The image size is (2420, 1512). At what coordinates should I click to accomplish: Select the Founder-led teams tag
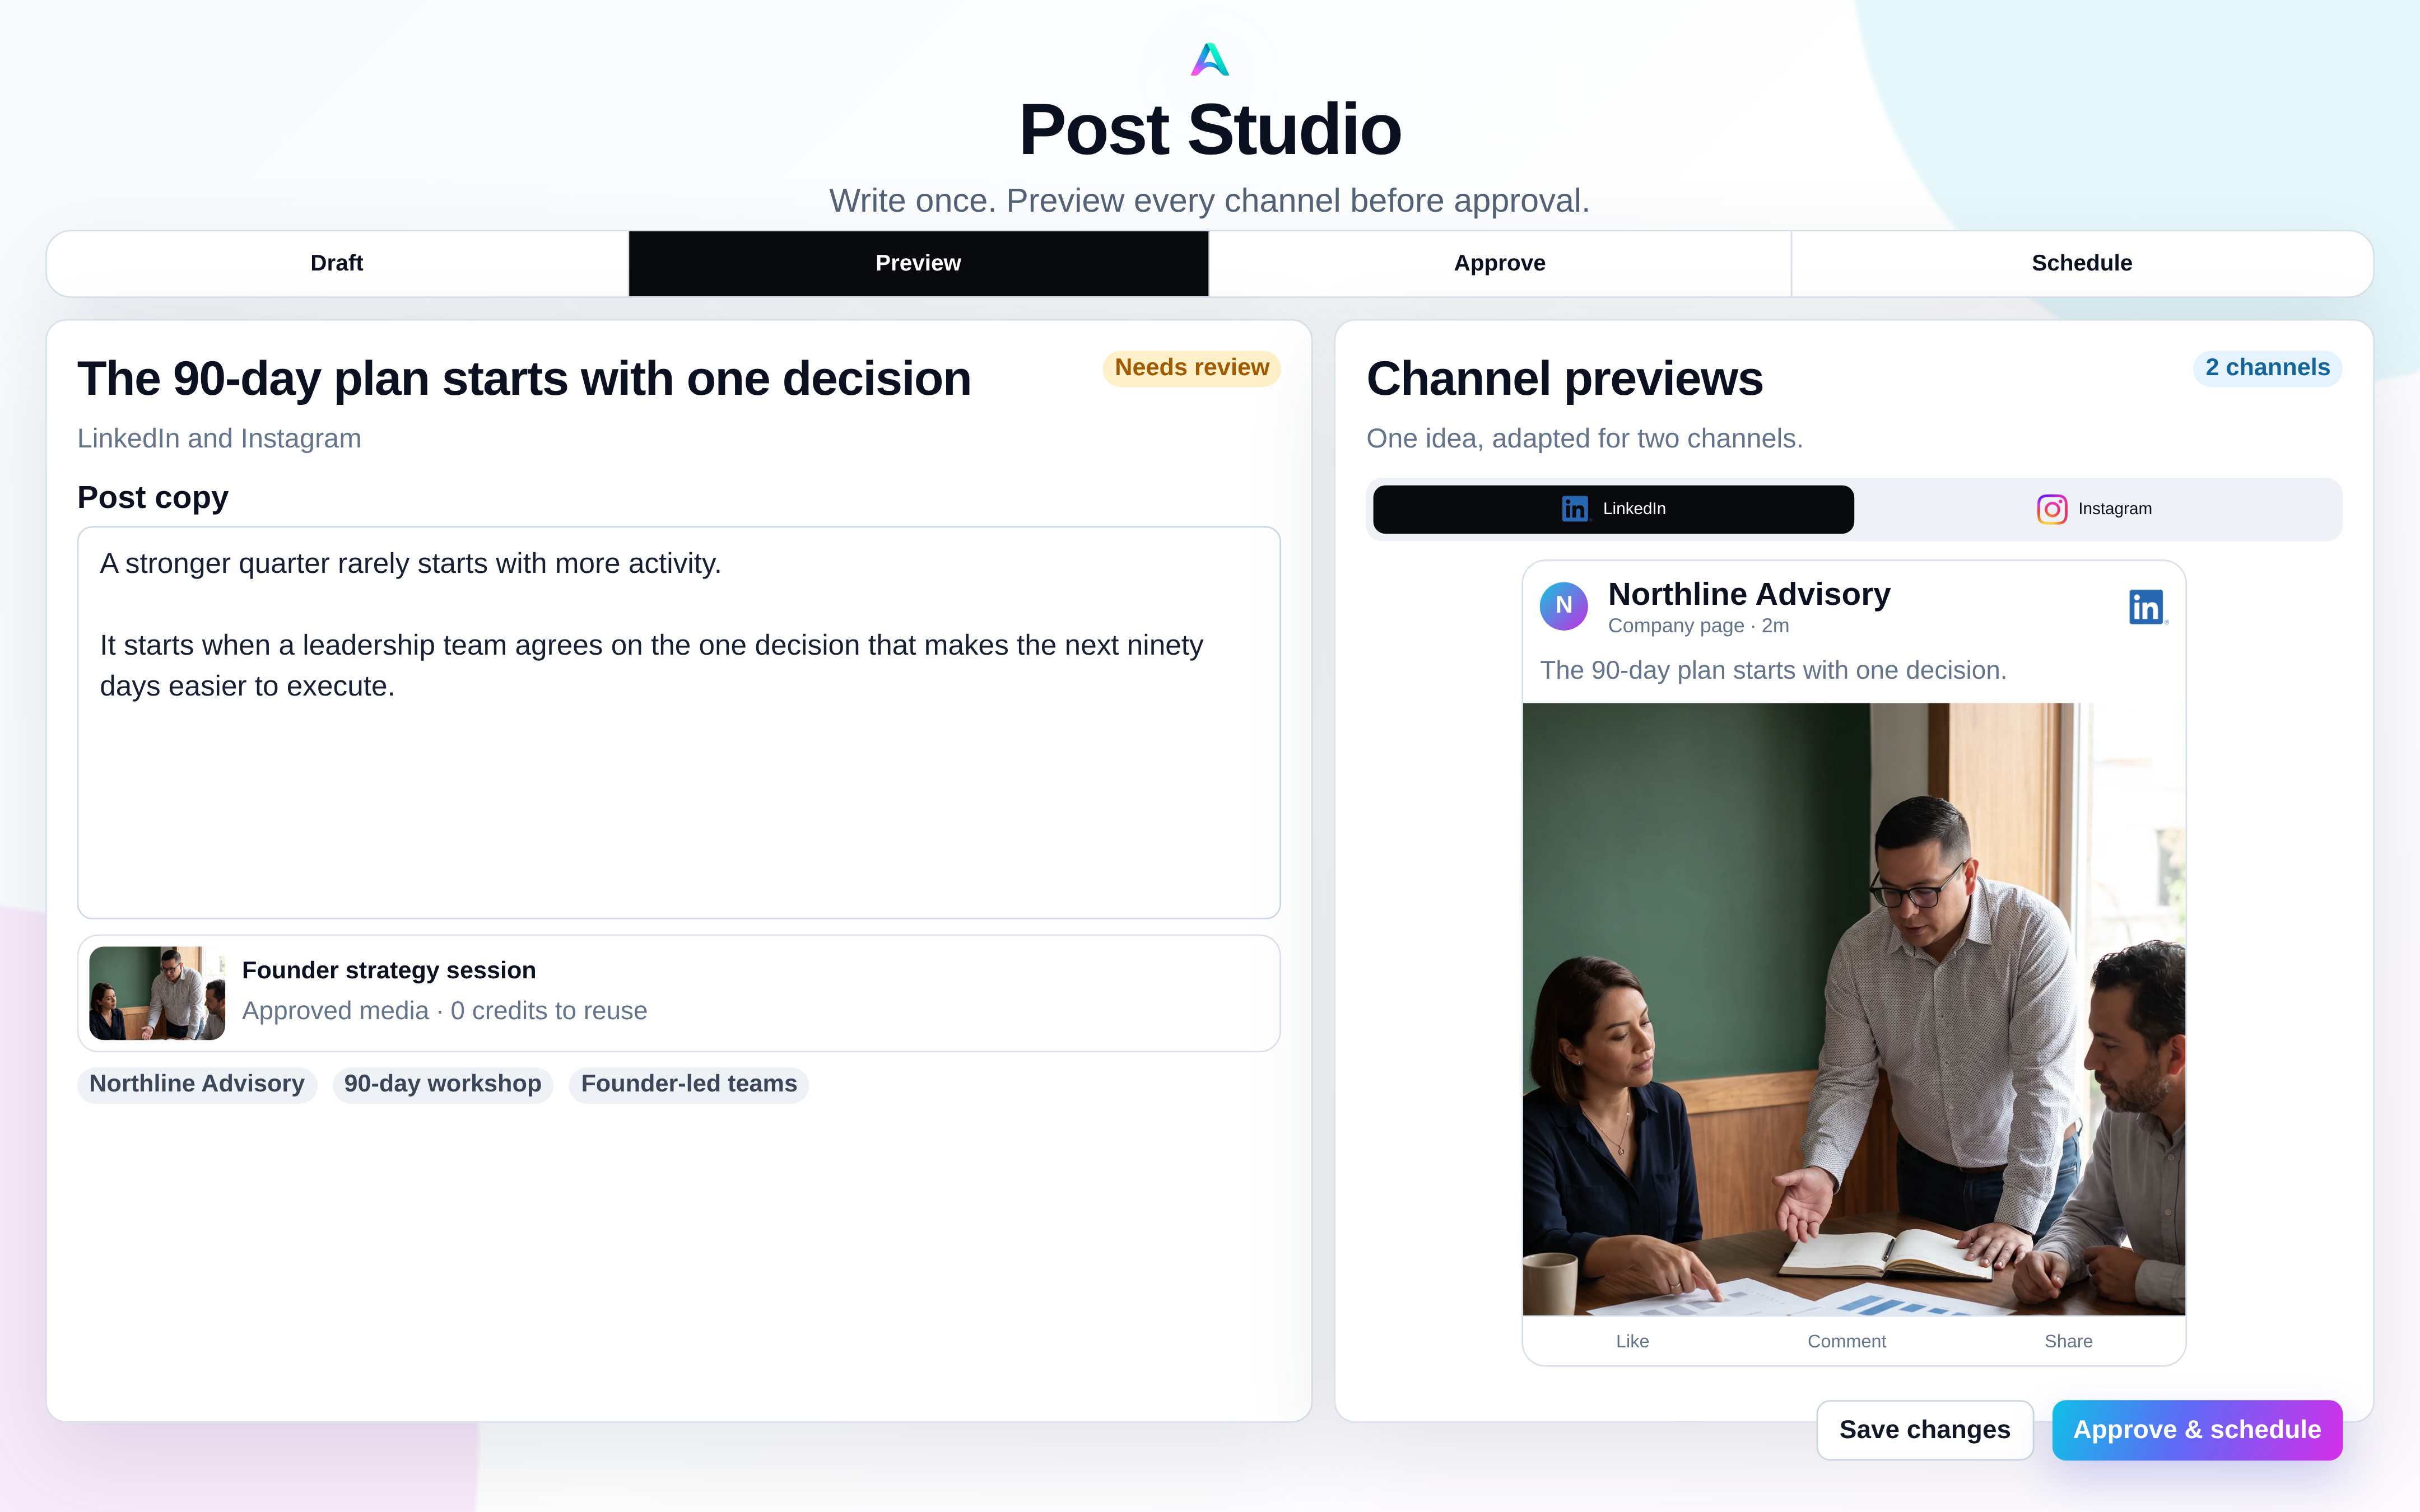tap(689, 1084)
